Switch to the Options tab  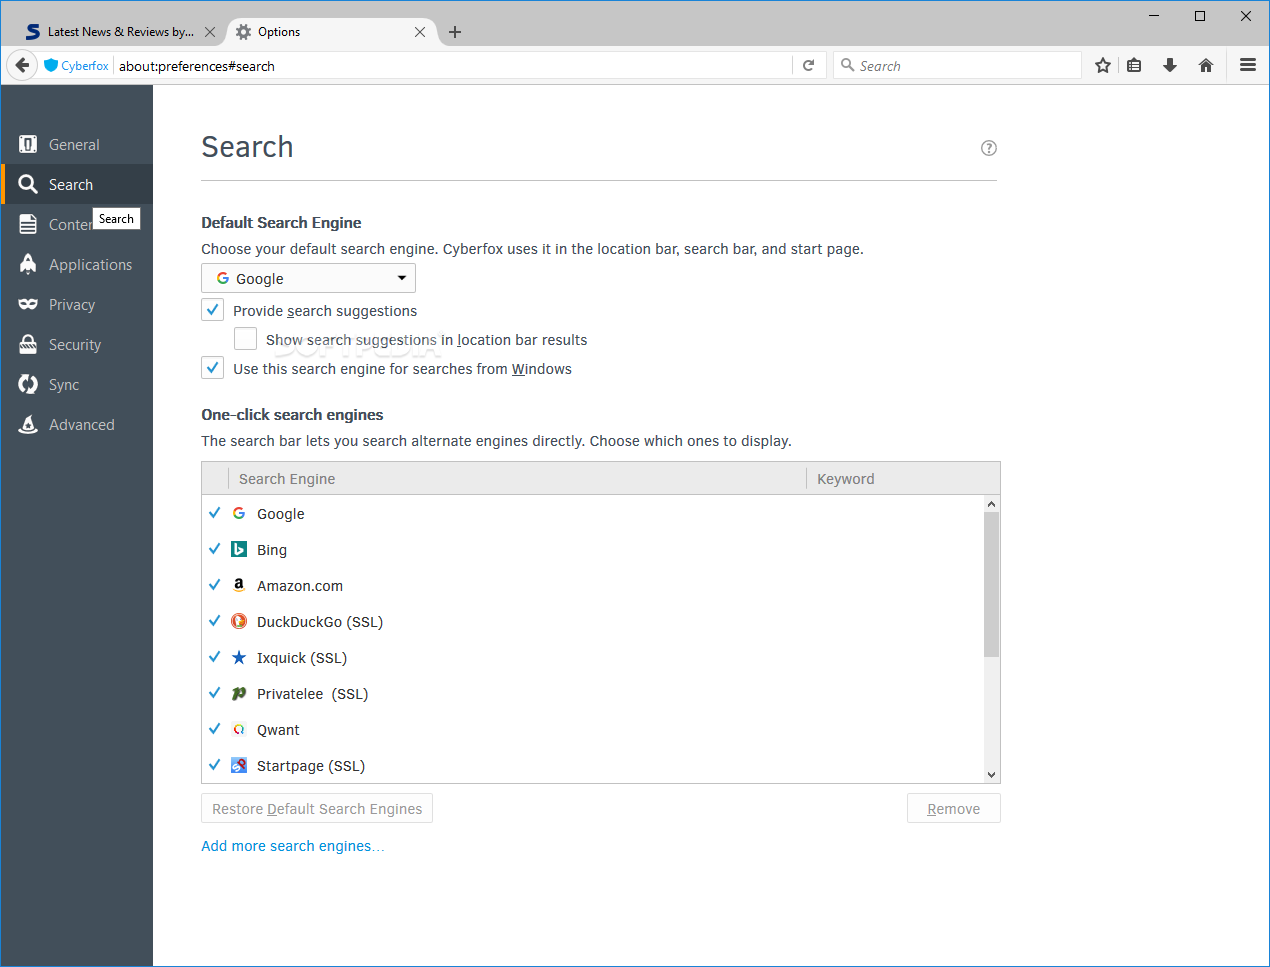pyautogui.click(x=331, y=32)
